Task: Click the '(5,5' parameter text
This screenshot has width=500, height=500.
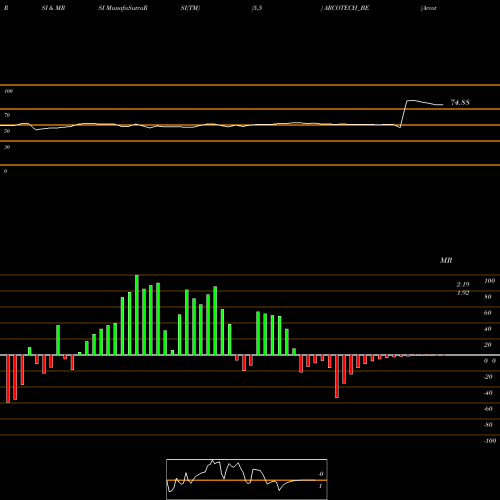Action: (257, 8)
